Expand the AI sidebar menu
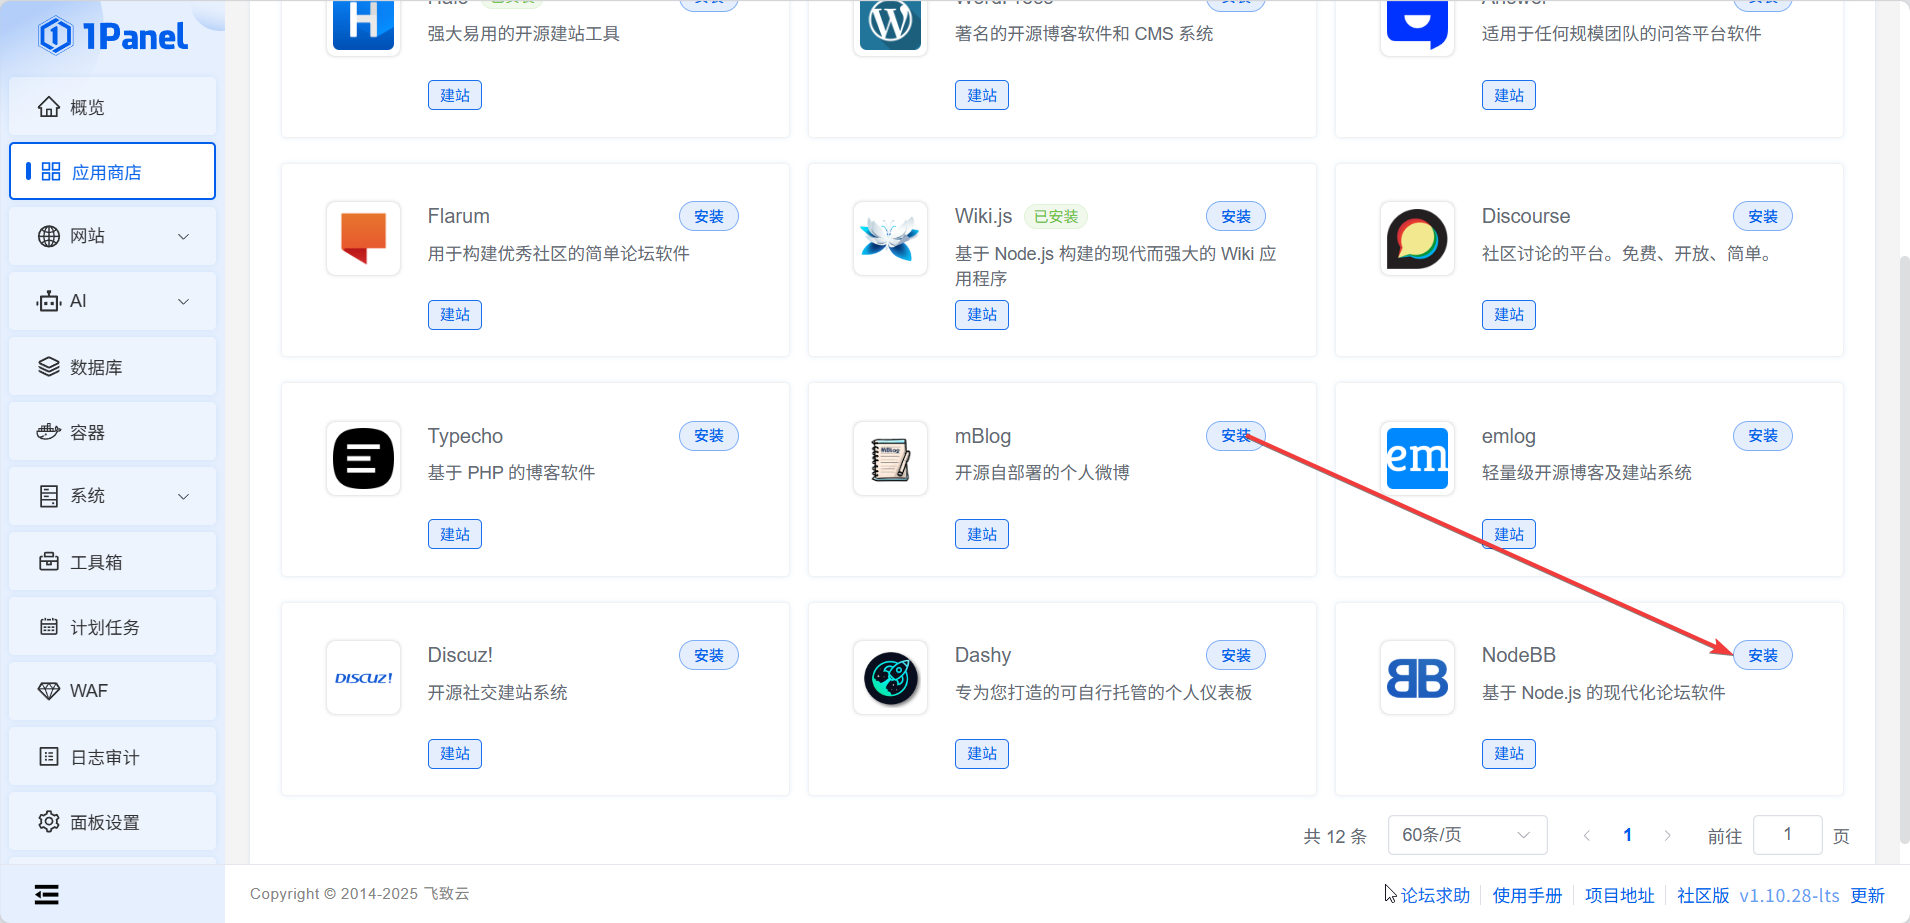The width and height of the screenshot is (1910, 923). 112,301
